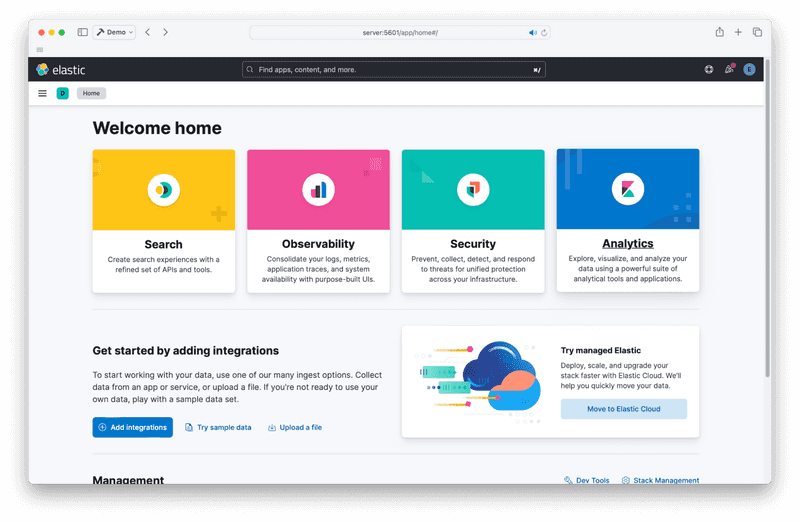Open the hamburger navigation menu
The image size is (800, 522).
42,94
